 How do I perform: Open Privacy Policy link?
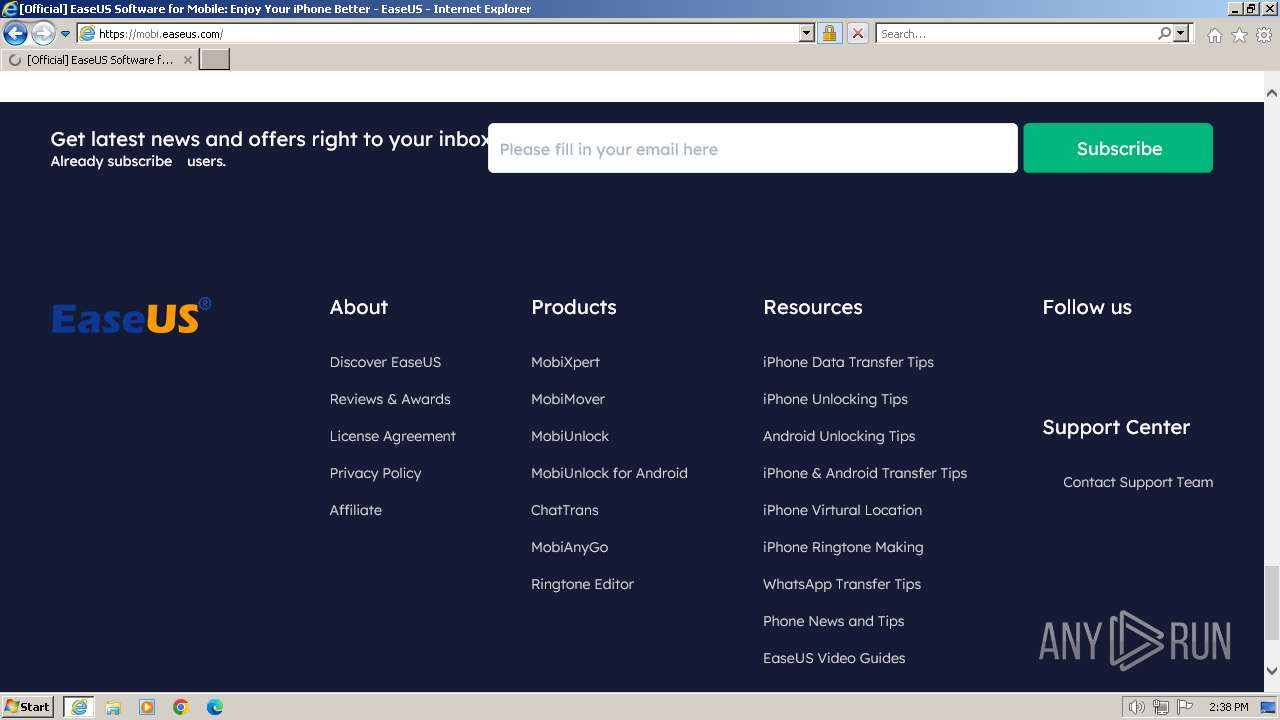coord(375,473)
